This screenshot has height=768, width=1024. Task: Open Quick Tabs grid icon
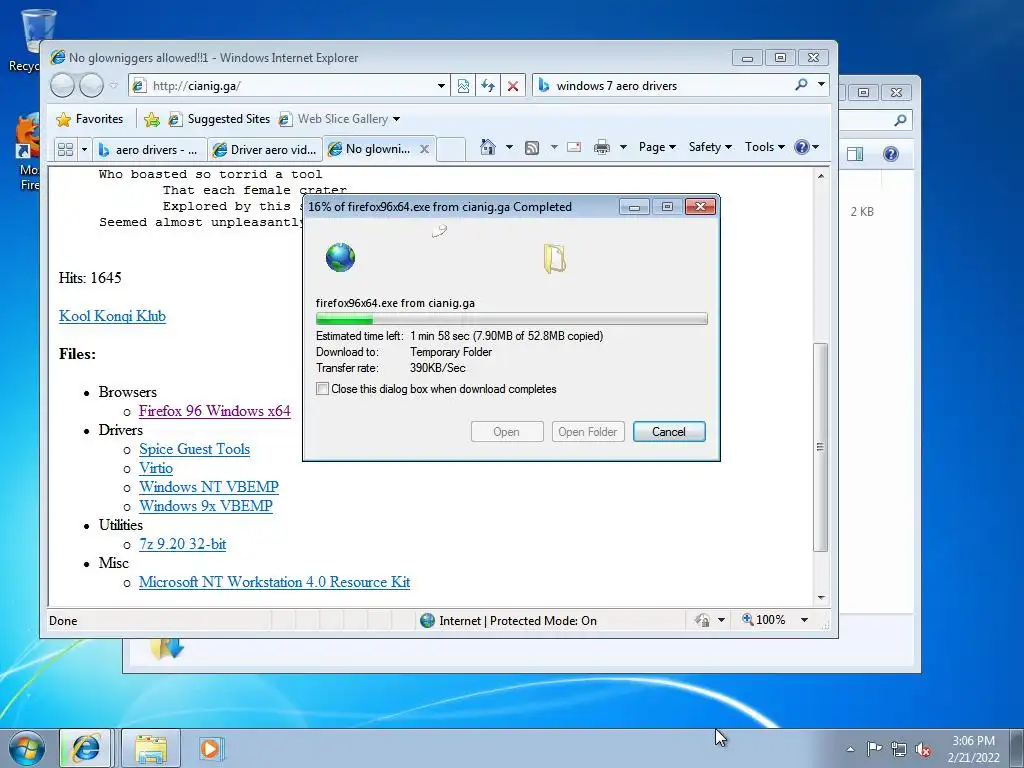click(x=65, y=150)
